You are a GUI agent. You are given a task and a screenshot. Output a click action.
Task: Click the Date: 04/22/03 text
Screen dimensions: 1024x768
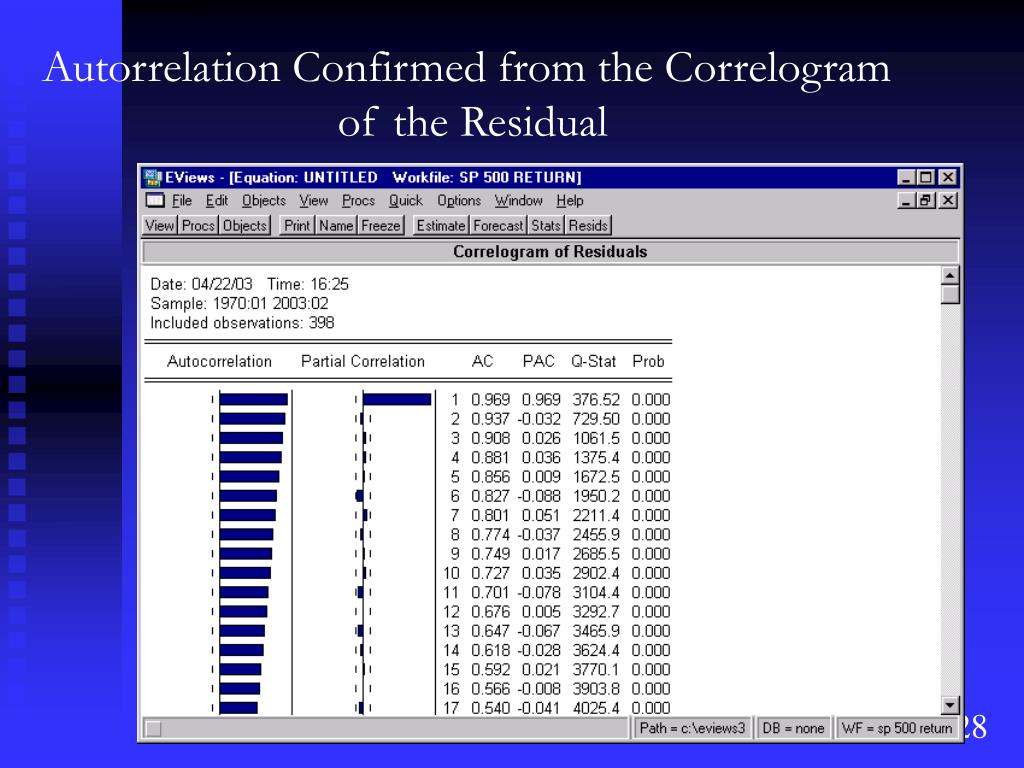coord(201,284)
